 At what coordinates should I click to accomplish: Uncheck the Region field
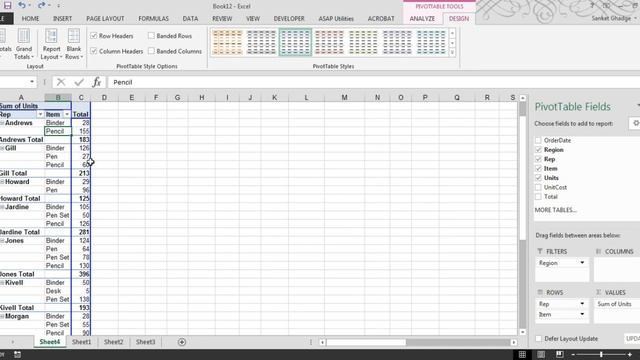tap(538, 150)
